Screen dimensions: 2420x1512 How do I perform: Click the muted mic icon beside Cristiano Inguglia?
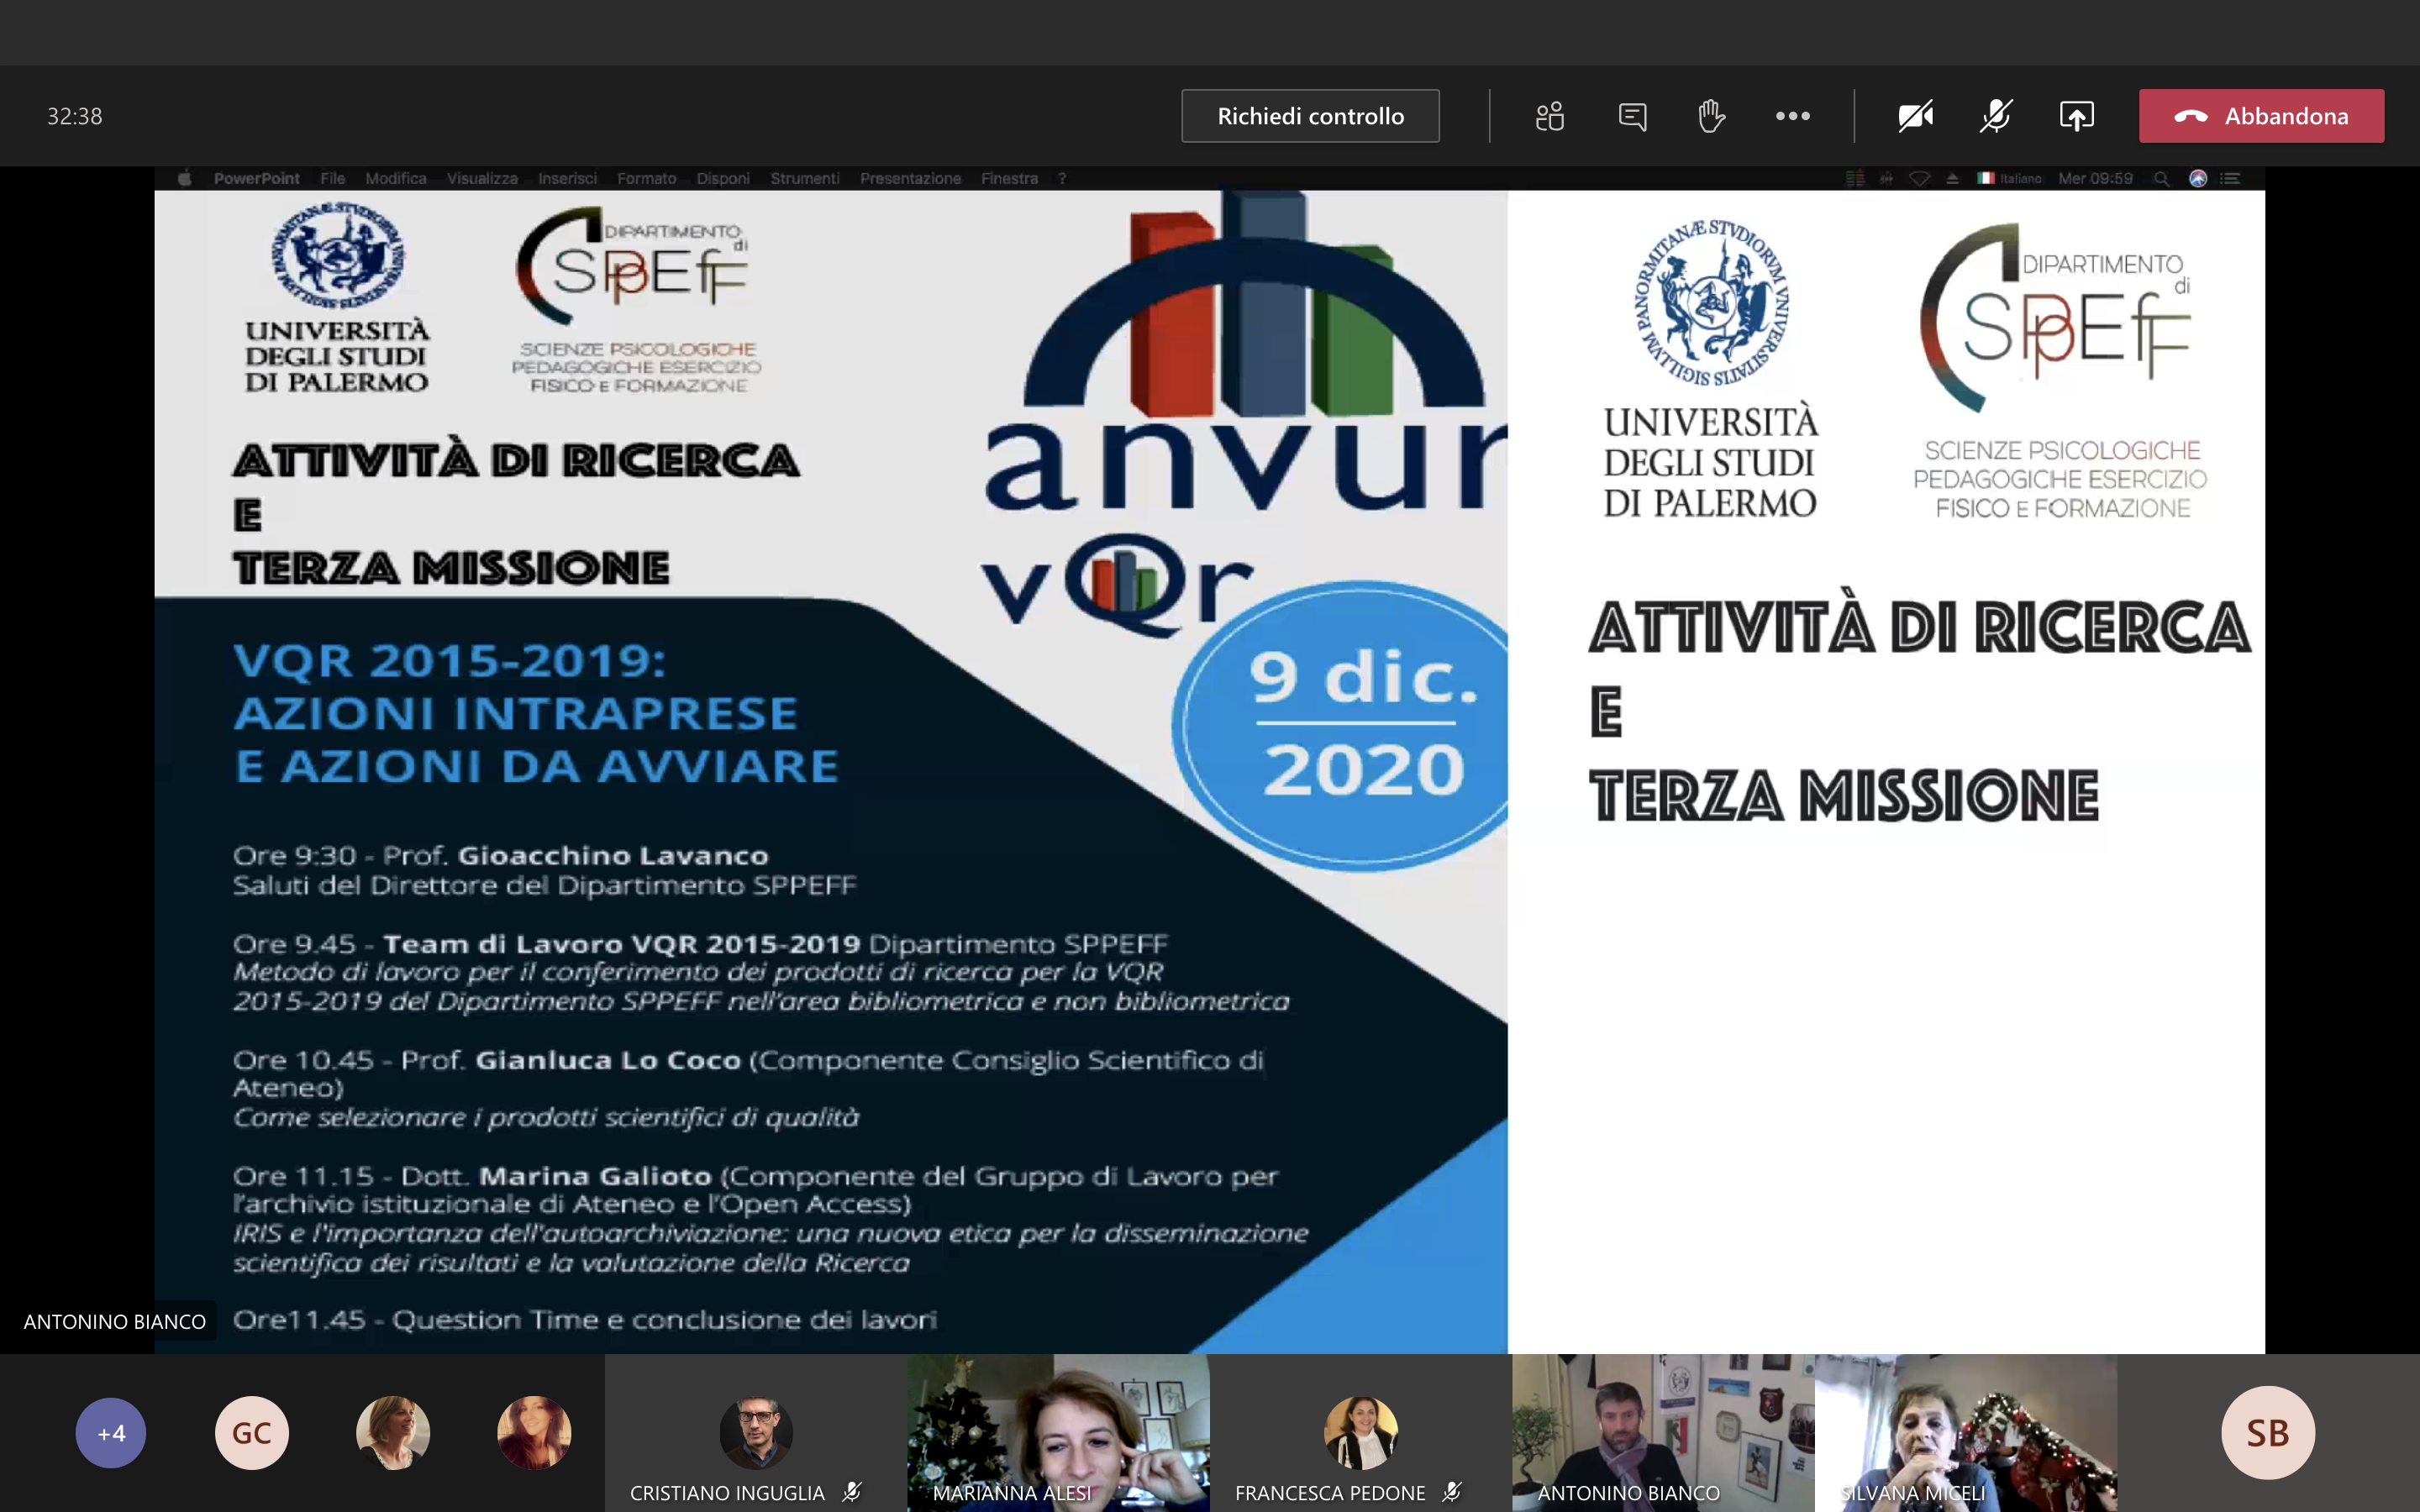[x=852, y=1492]
